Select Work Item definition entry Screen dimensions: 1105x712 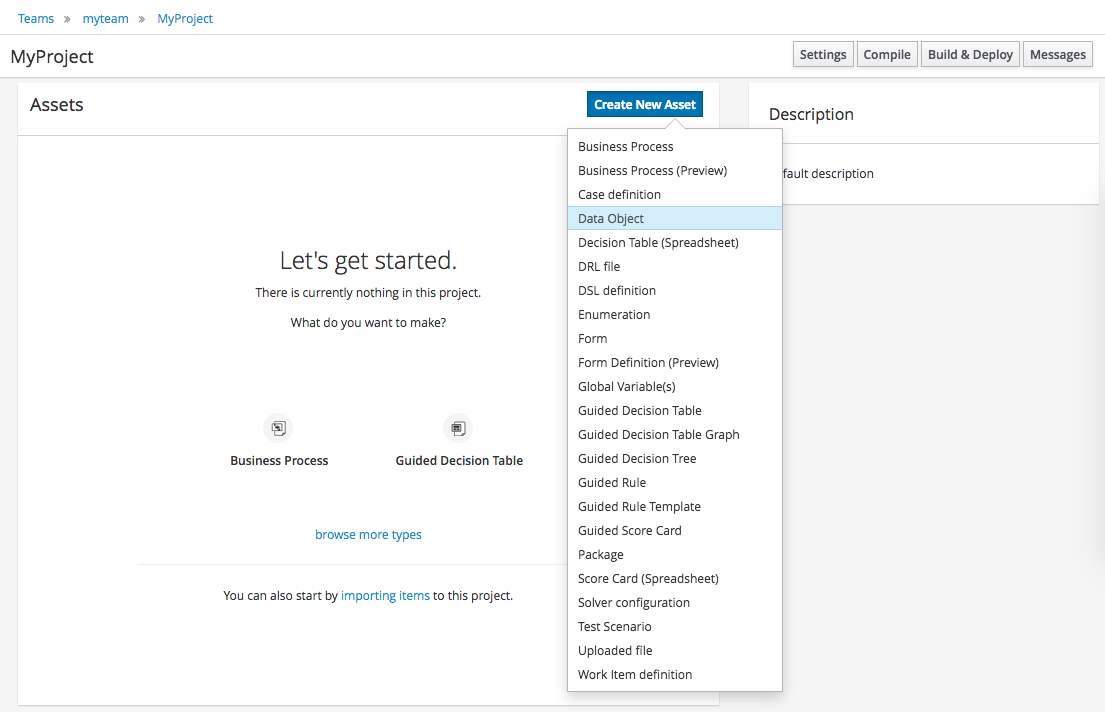point(674,674)
